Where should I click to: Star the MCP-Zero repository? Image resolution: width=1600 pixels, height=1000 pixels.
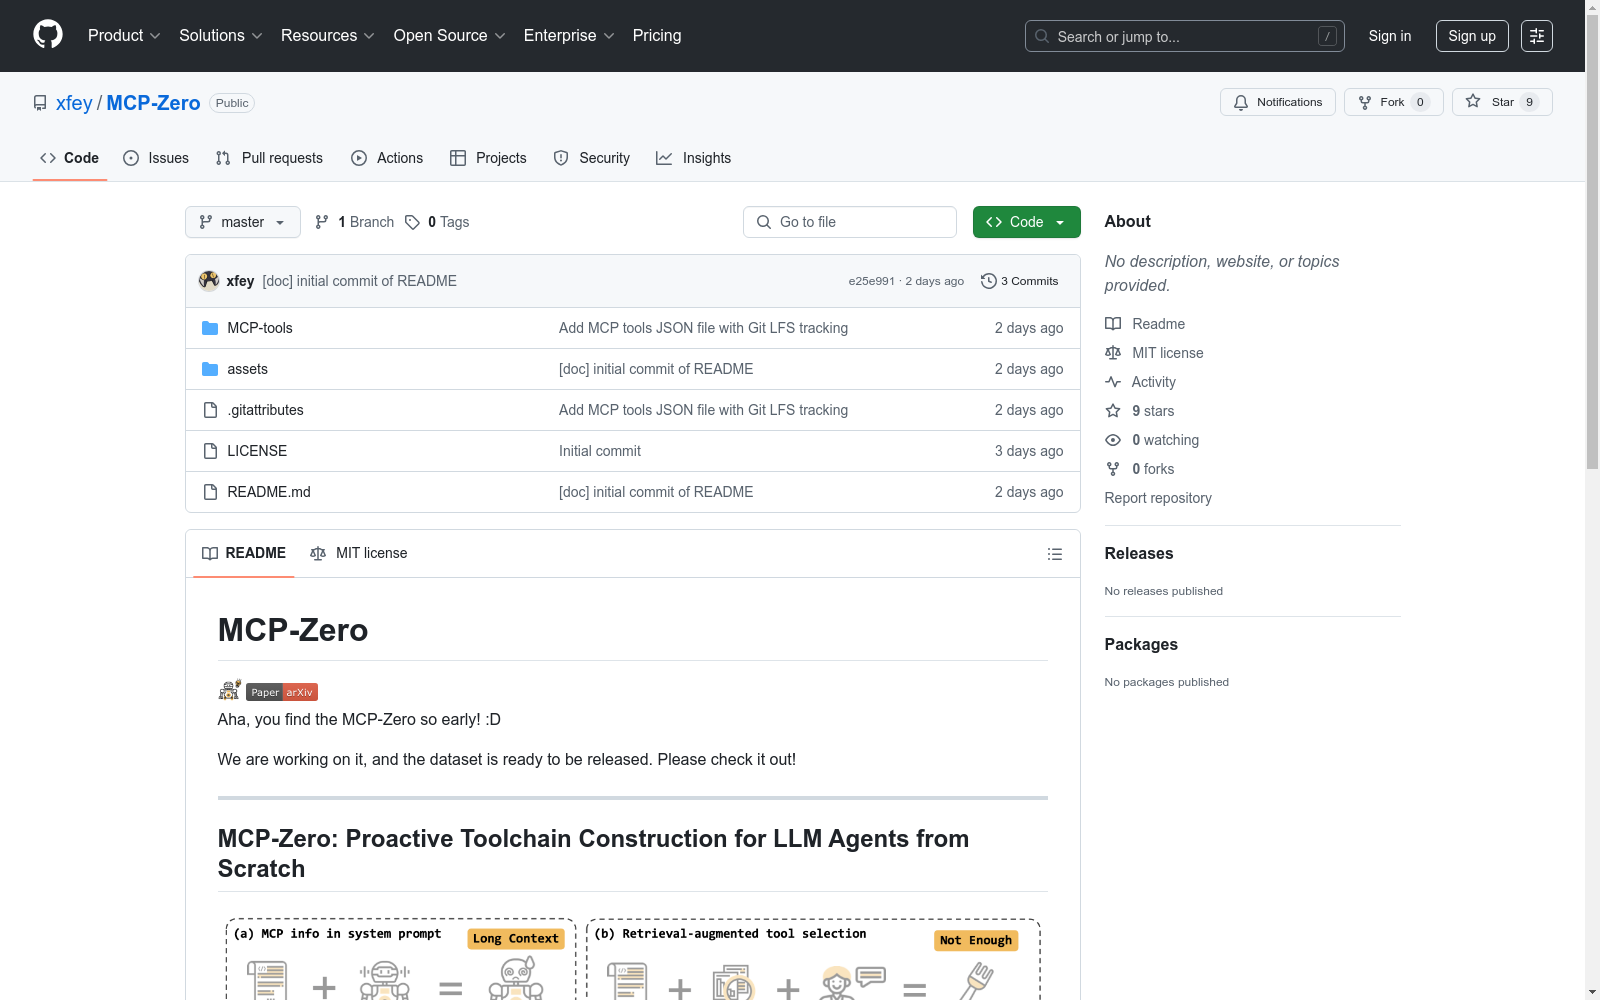[1502, 102]
